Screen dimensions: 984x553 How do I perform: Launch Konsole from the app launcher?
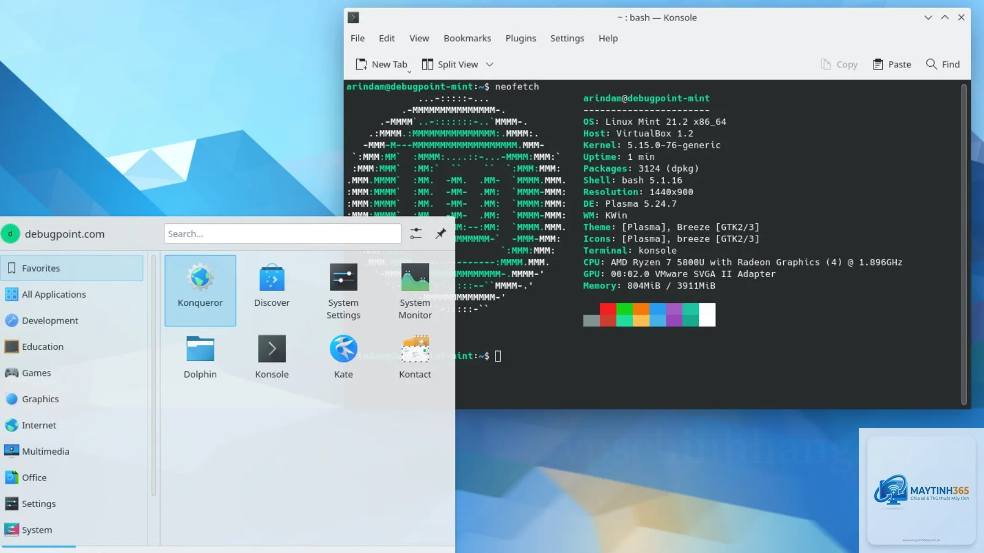[x=272, y=349]
